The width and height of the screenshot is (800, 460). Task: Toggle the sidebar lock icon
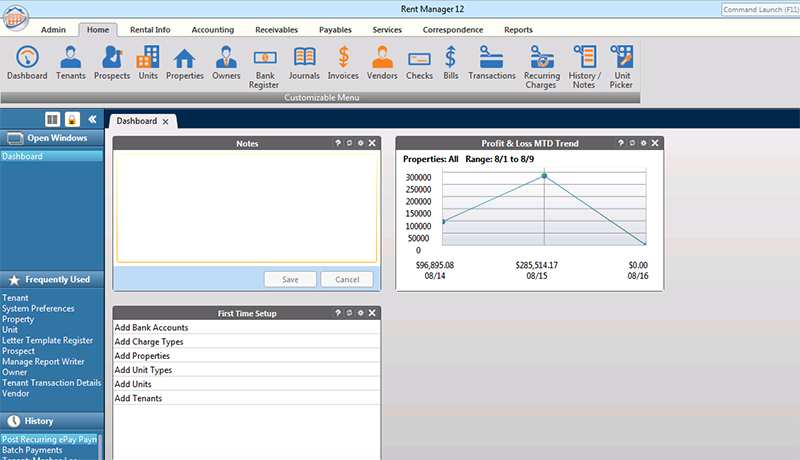[x=72, y=120]
